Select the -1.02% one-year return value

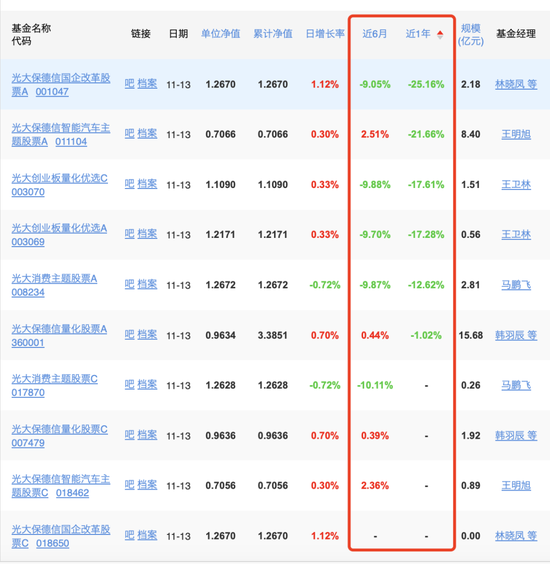[x=426, y=336]
